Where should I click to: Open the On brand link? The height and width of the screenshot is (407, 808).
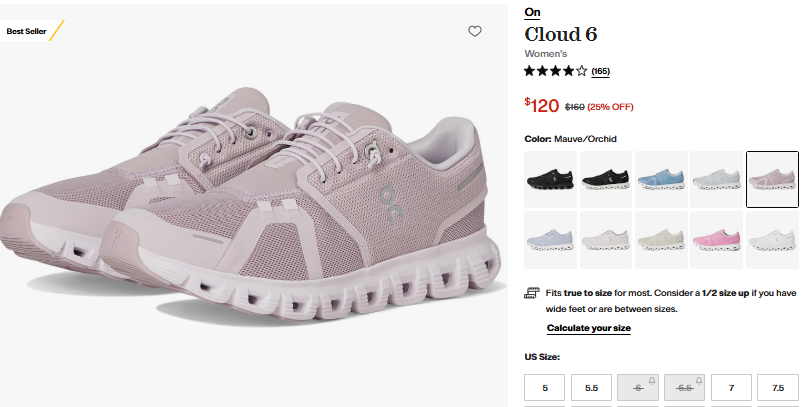tap(532, 12)
